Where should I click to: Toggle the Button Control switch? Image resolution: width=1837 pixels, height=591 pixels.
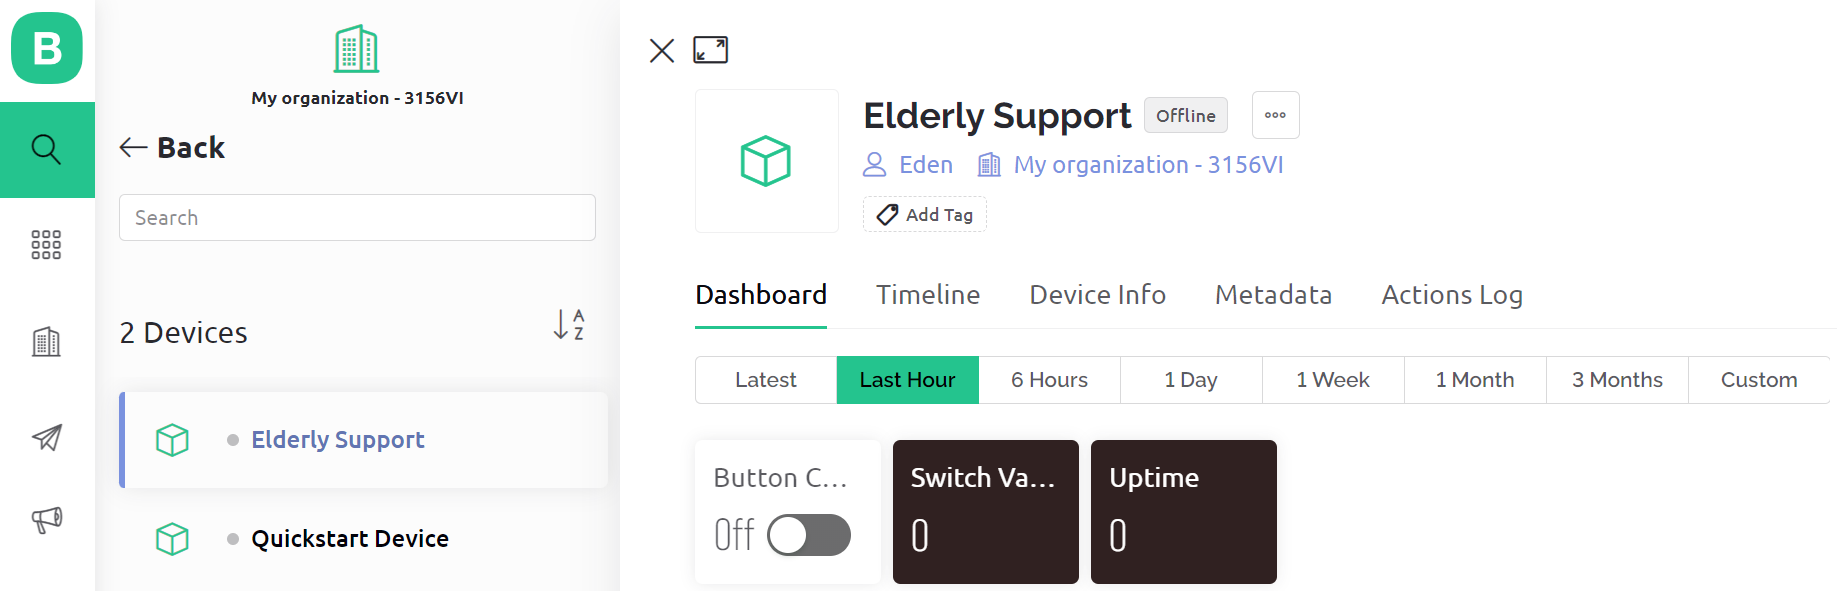[808, 535]
